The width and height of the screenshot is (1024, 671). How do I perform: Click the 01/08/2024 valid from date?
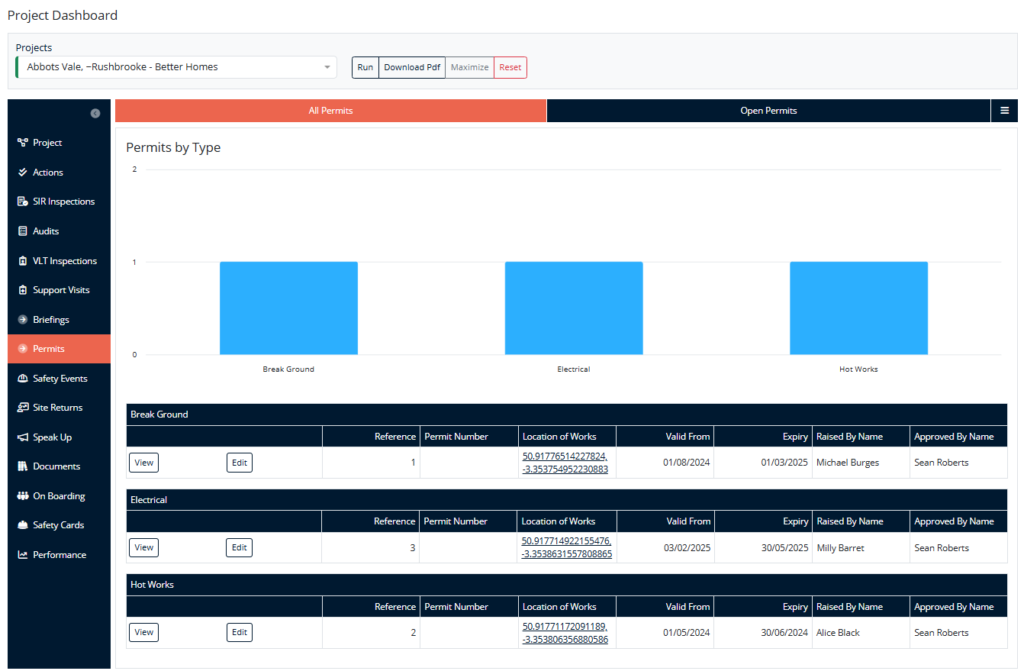(686, 463)
